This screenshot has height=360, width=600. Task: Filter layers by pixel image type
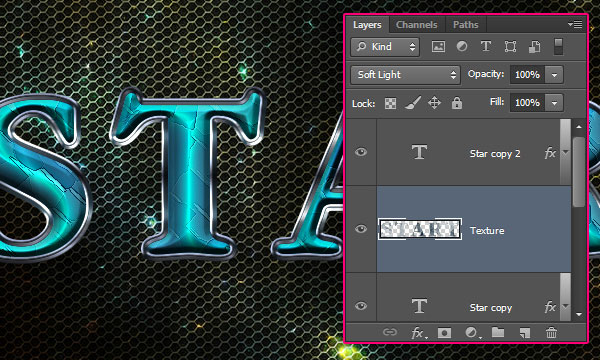pyautogui.click(x=438, y=47)
